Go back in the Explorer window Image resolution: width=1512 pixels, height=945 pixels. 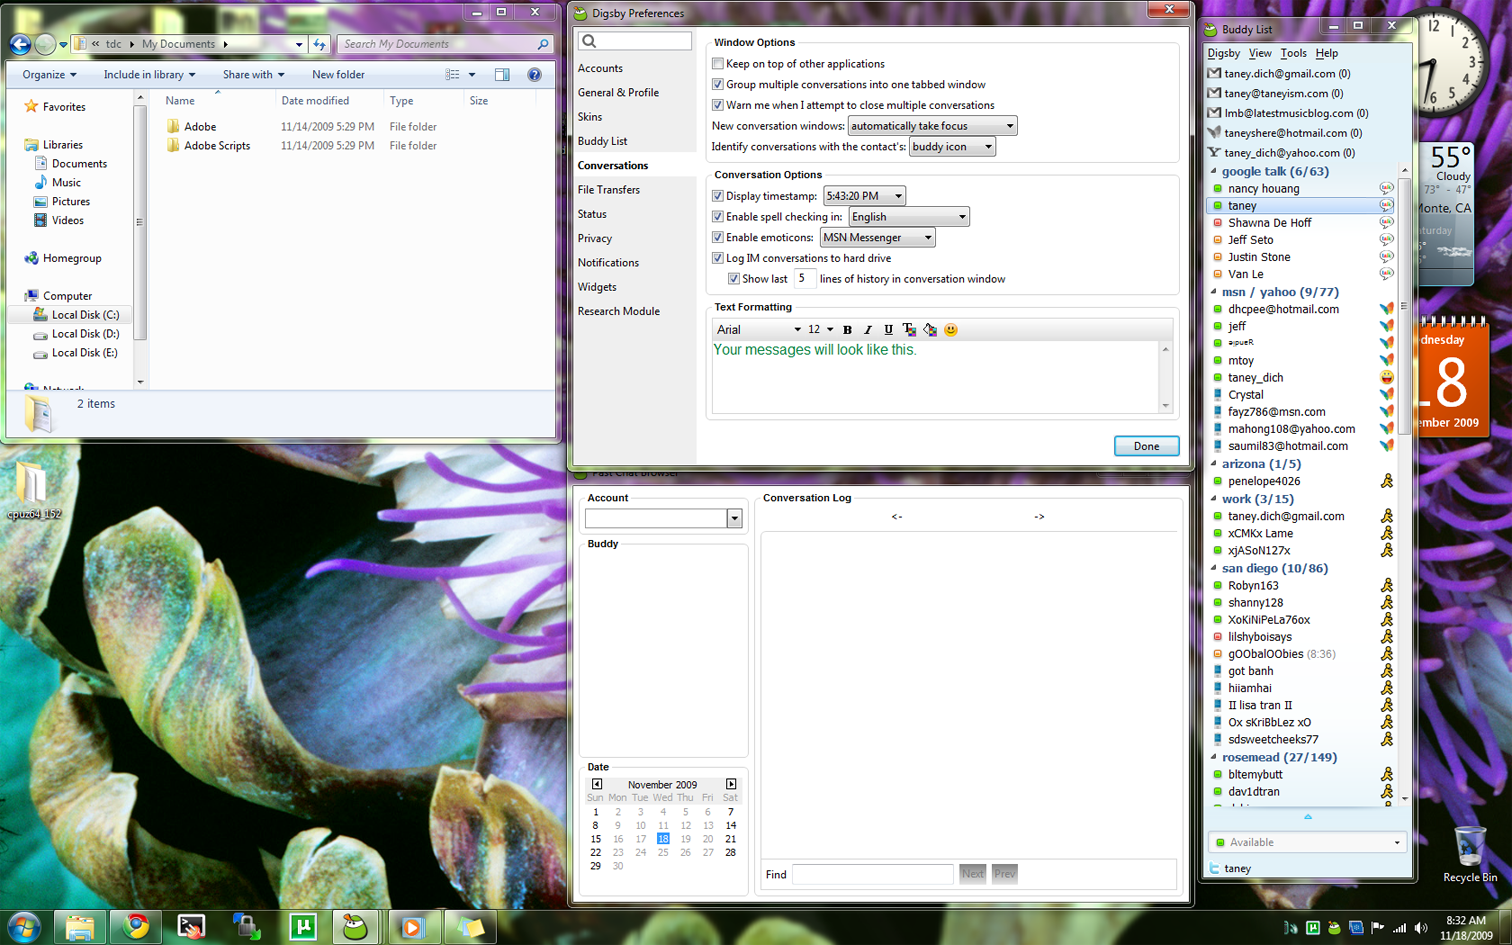19,44
